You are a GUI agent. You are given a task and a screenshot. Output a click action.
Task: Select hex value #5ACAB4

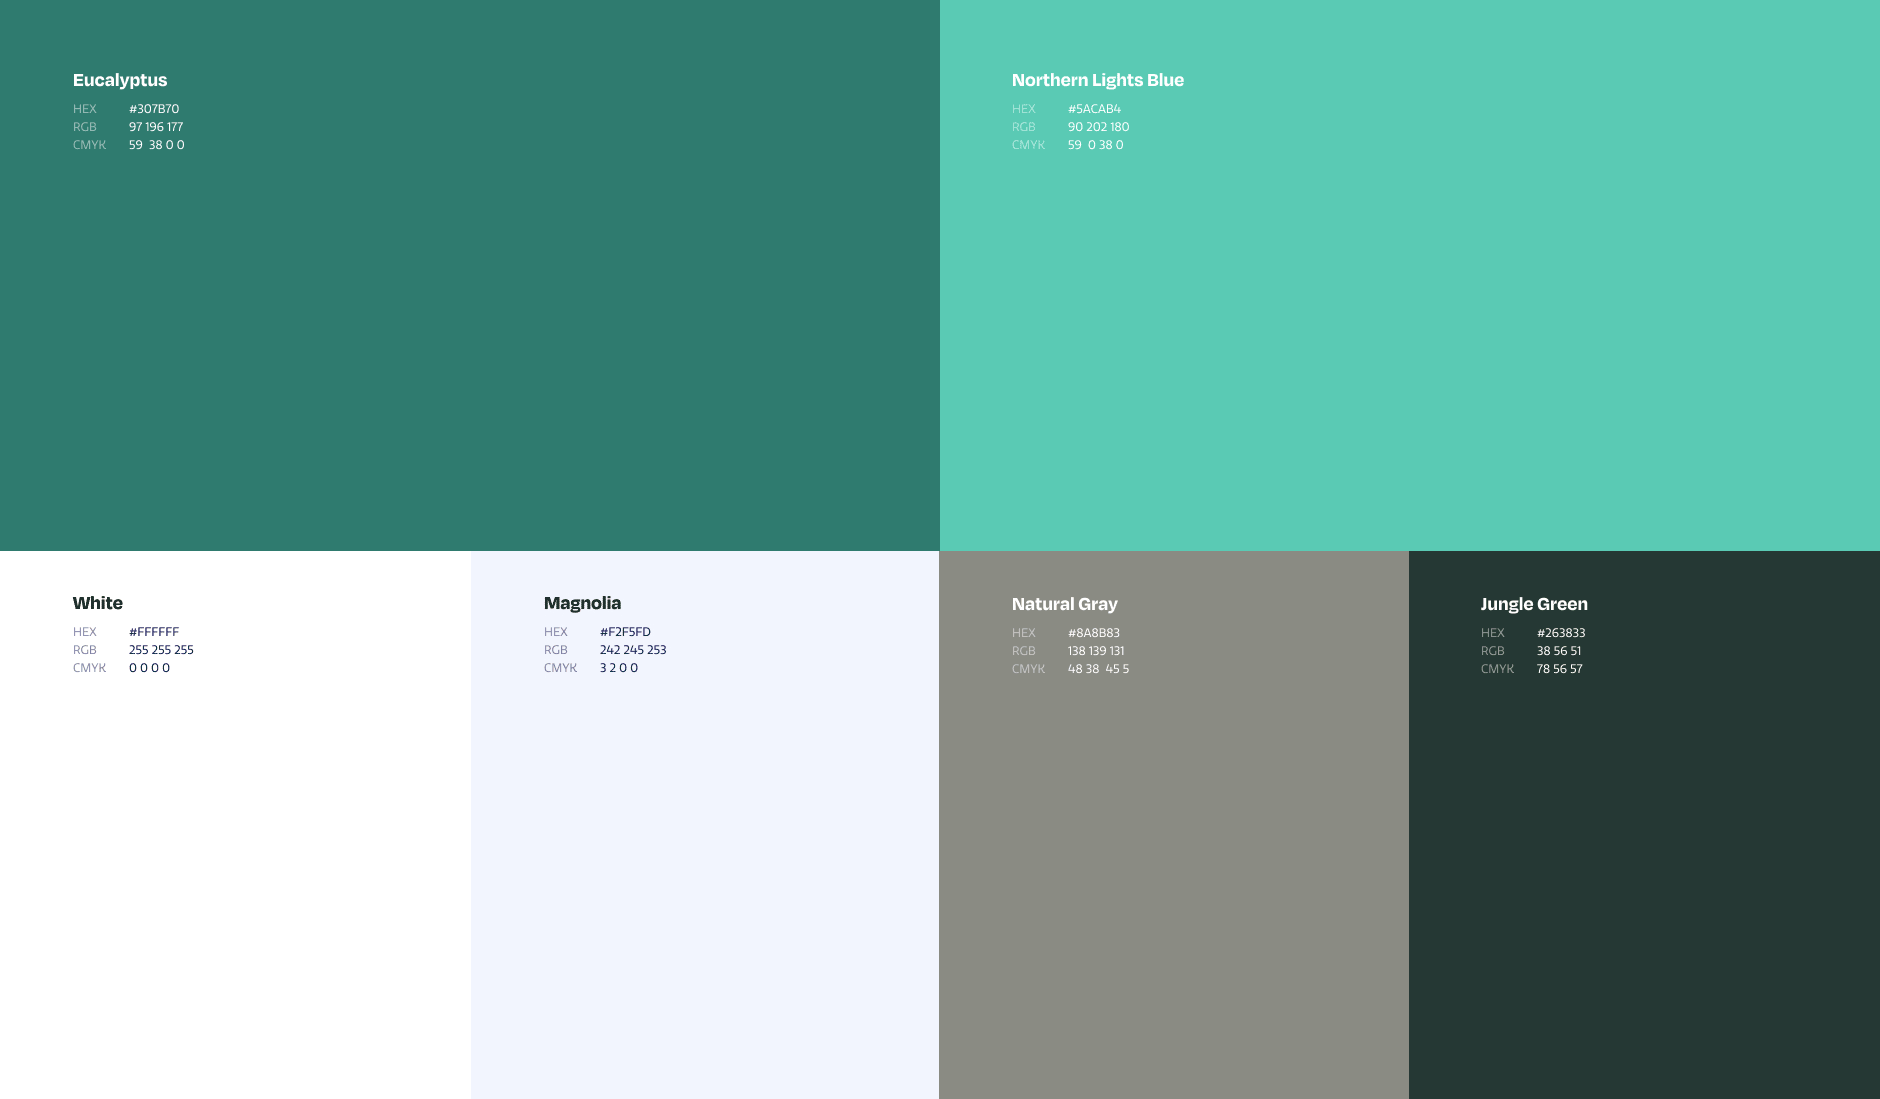tap(1094, 109)
